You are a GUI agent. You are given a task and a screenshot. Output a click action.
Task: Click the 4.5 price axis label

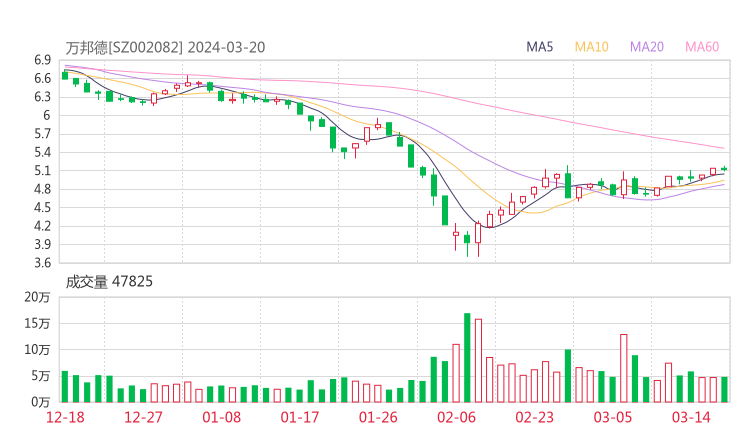click(42, 207)
